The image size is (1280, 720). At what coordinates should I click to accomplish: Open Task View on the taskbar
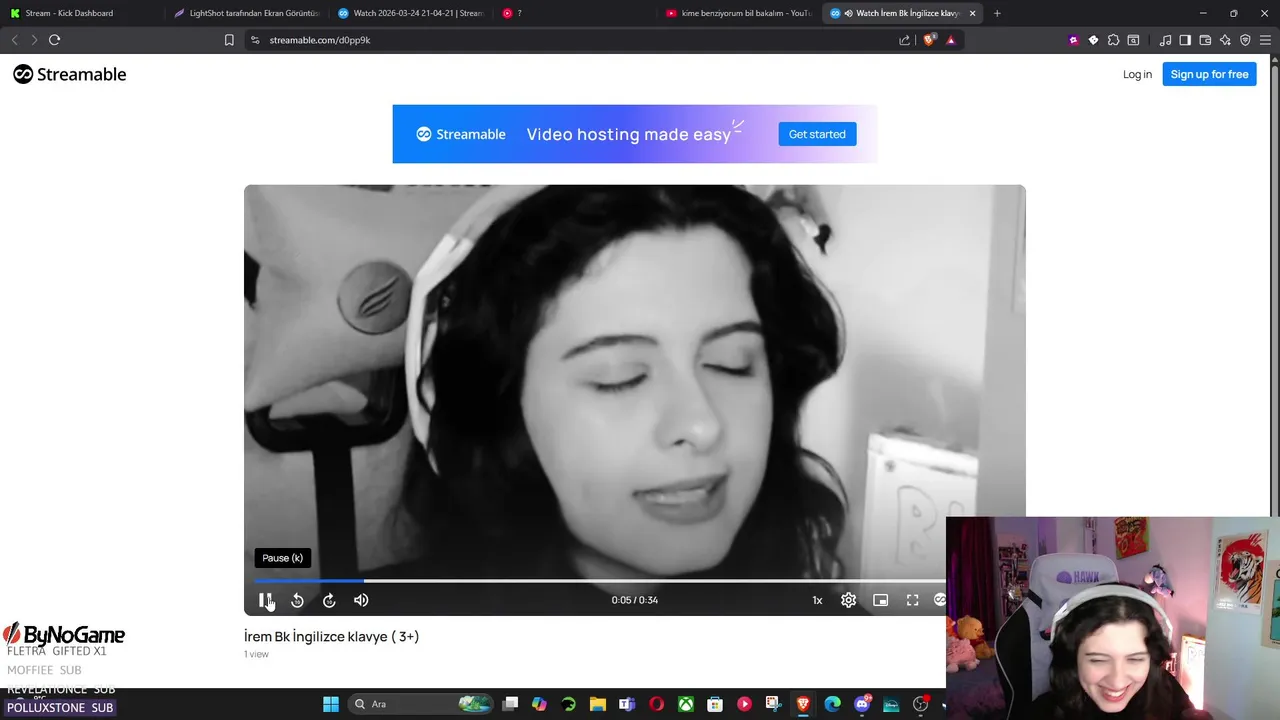[x=510, y=704]
